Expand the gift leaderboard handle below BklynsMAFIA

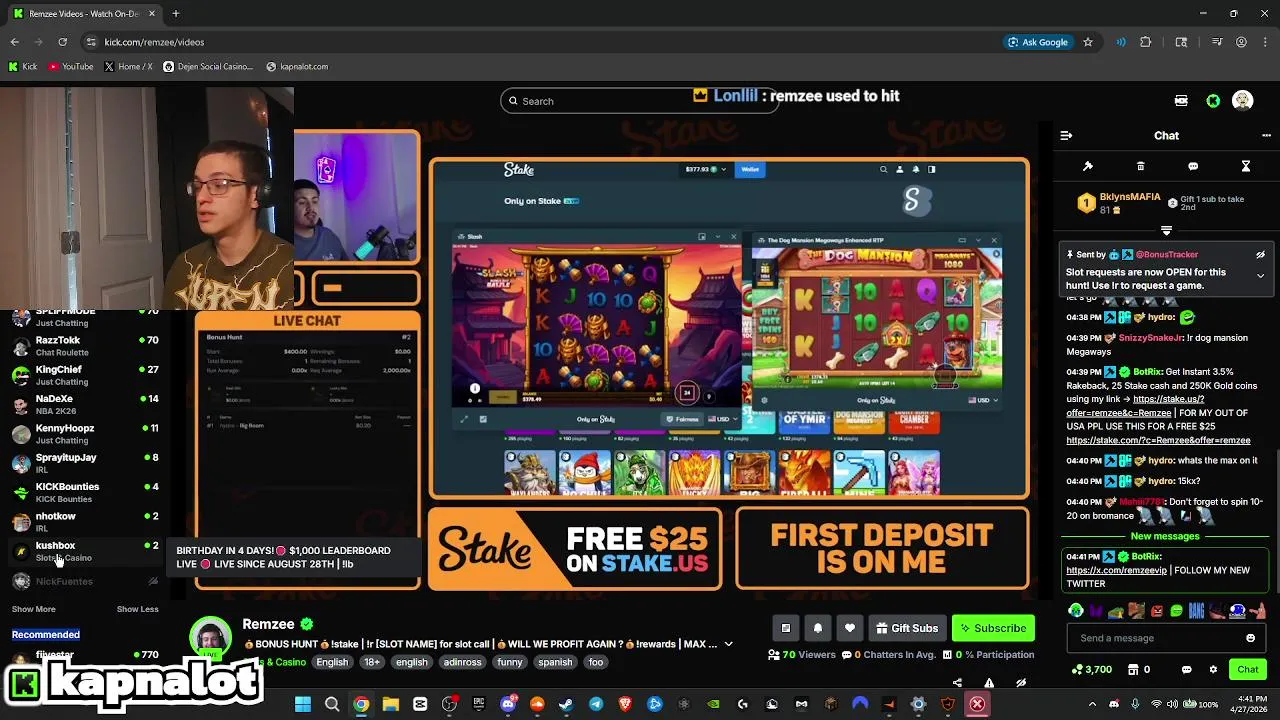[x=1166, y=231]
